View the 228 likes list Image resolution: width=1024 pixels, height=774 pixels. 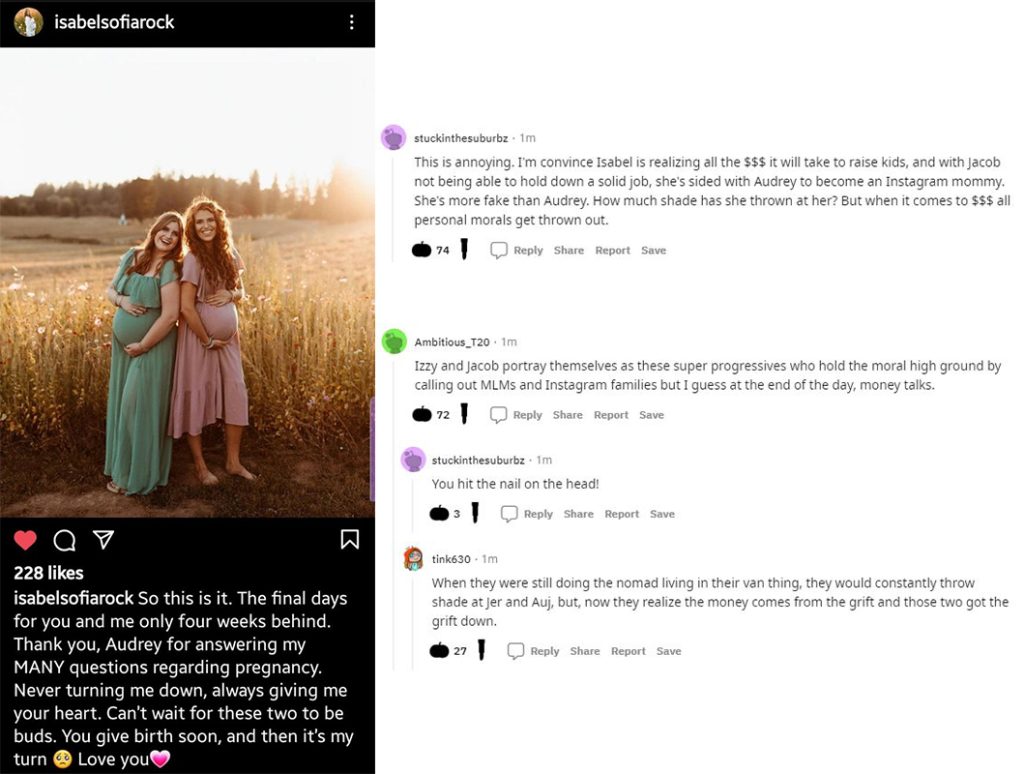pos(48,573)
